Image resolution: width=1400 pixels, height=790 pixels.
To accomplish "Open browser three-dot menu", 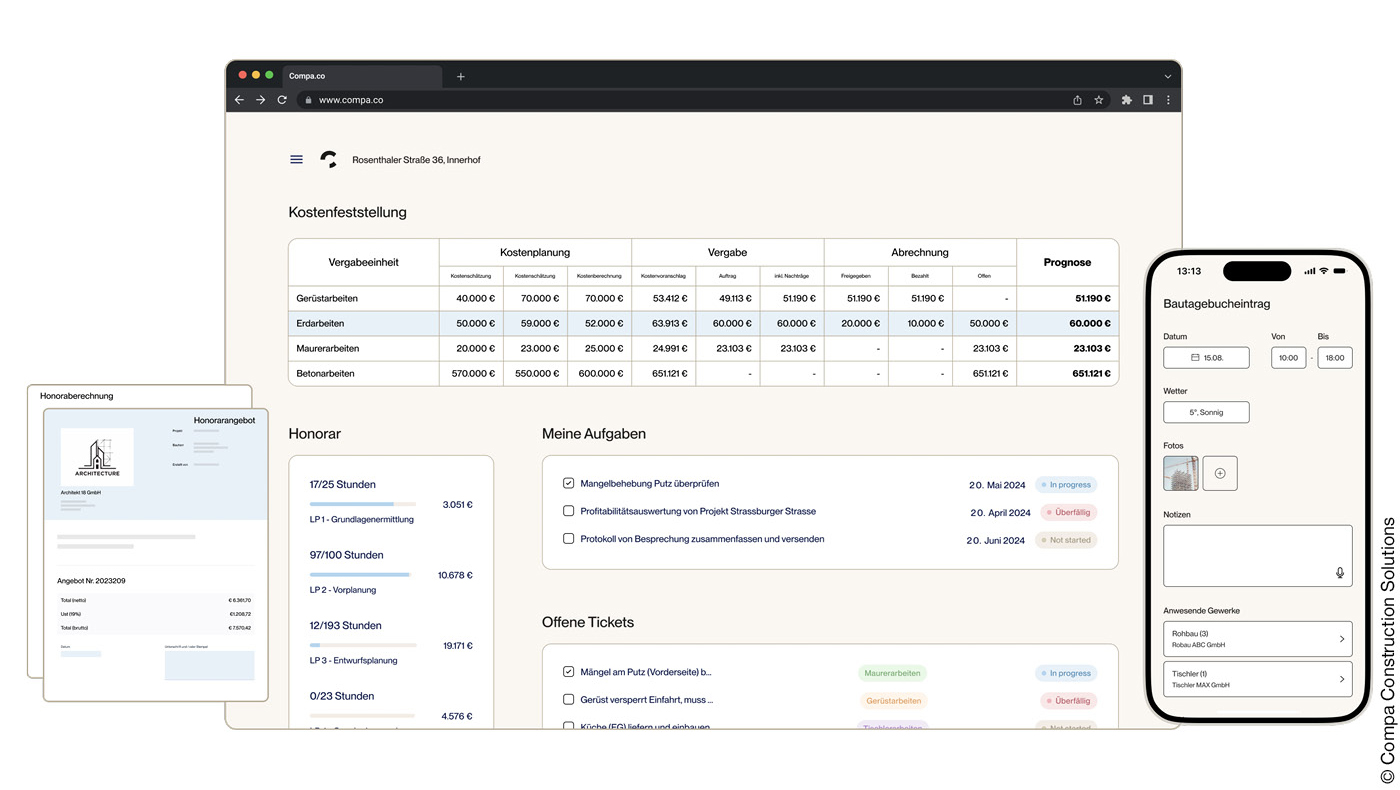I will (1168, 100).
